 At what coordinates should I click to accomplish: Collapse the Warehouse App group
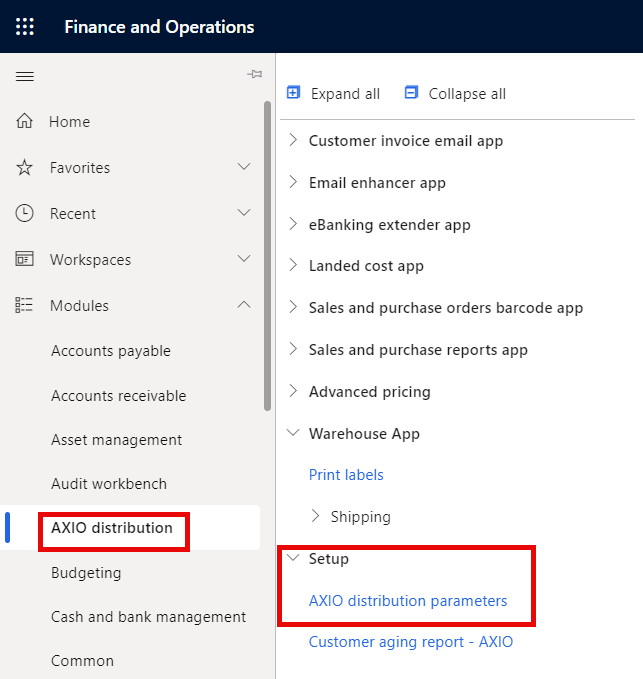point(293,434)
